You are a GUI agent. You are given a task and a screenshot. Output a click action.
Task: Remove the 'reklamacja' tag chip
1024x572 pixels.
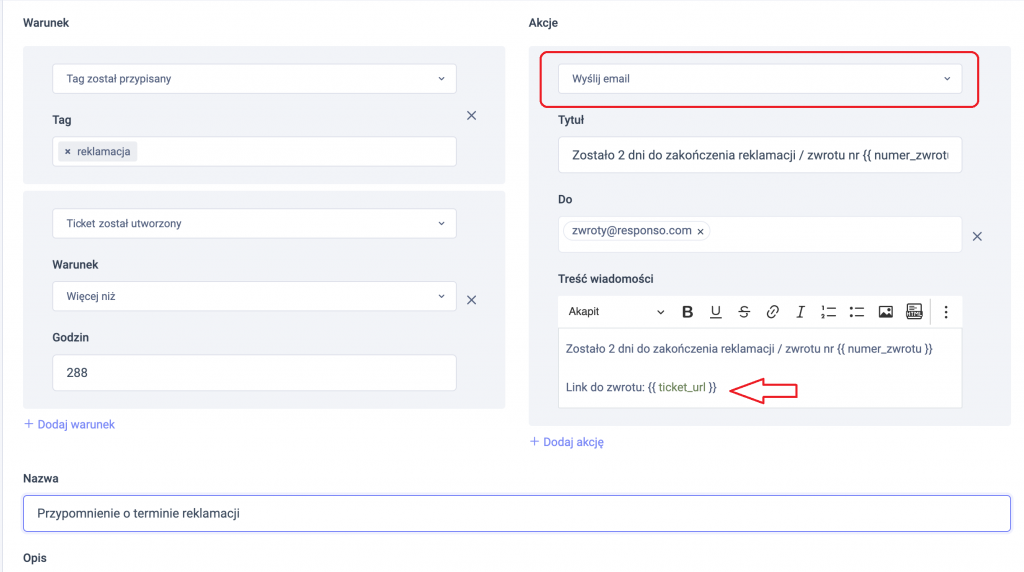point(68,152)
